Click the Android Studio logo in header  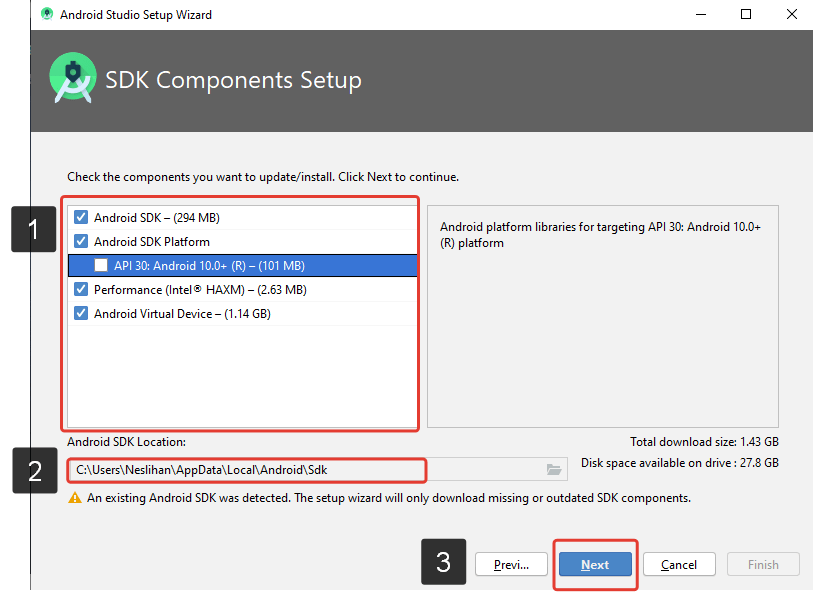73,79
